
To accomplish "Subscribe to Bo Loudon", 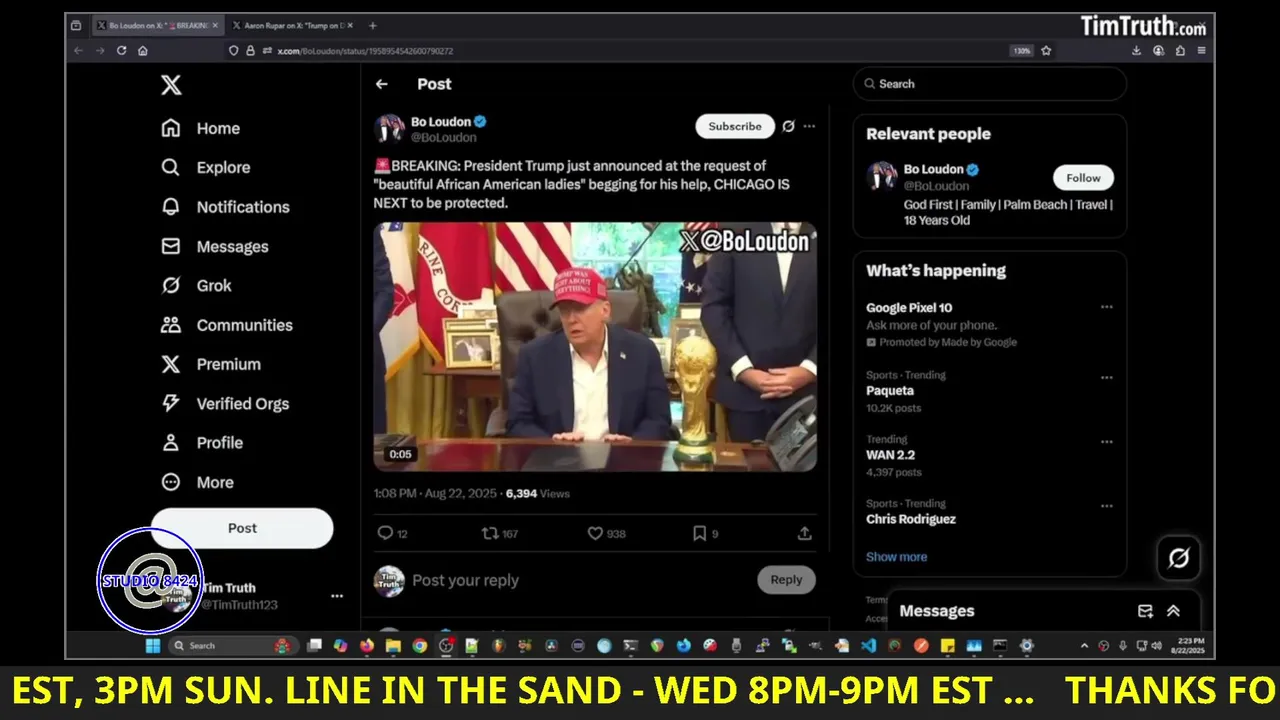I will point(735,126).
